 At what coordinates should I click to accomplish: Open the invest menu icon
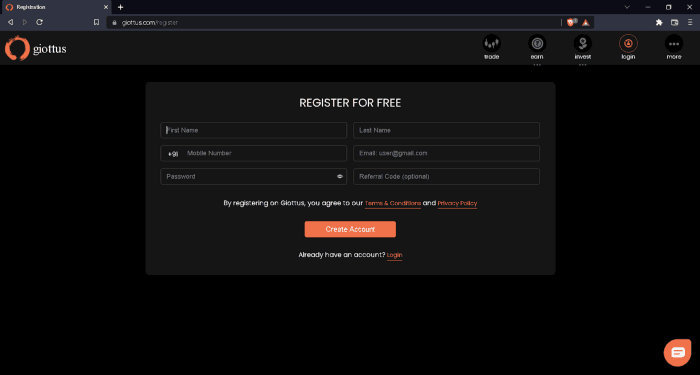point(583,43)
